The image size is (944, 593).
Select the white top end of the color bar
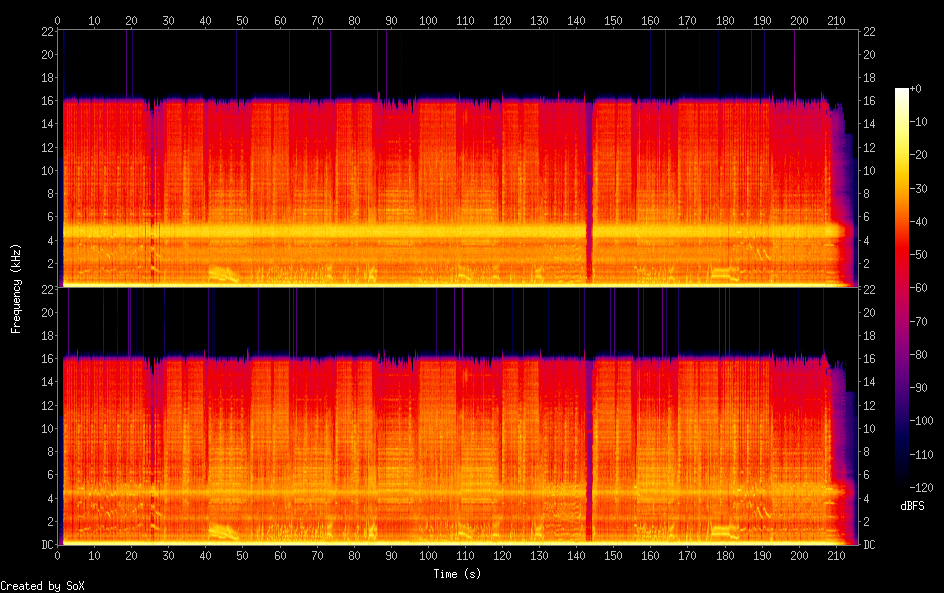[902, 92]
